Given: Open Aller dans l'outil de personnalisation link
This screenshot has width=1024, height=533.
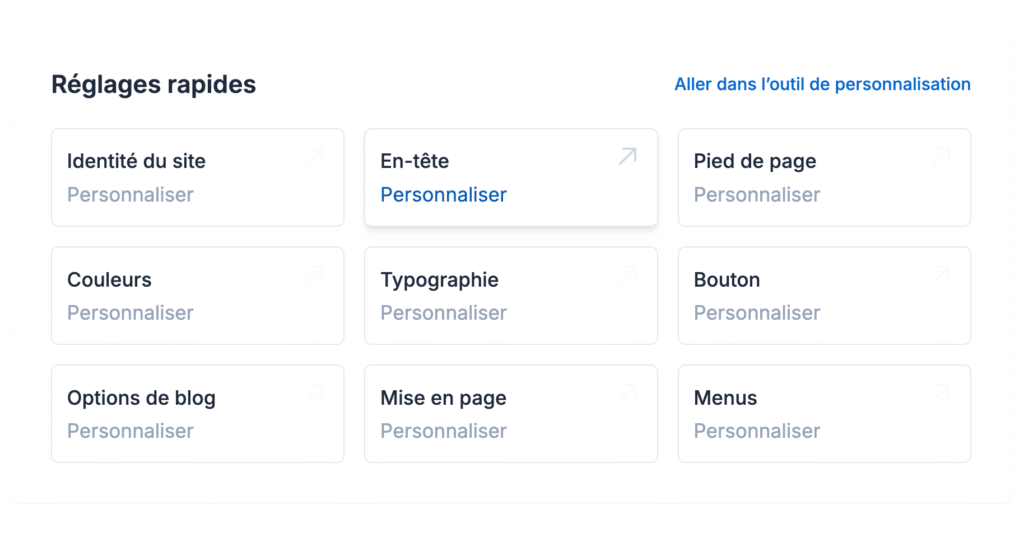Looking at the screenshot, I should [822, 84].
